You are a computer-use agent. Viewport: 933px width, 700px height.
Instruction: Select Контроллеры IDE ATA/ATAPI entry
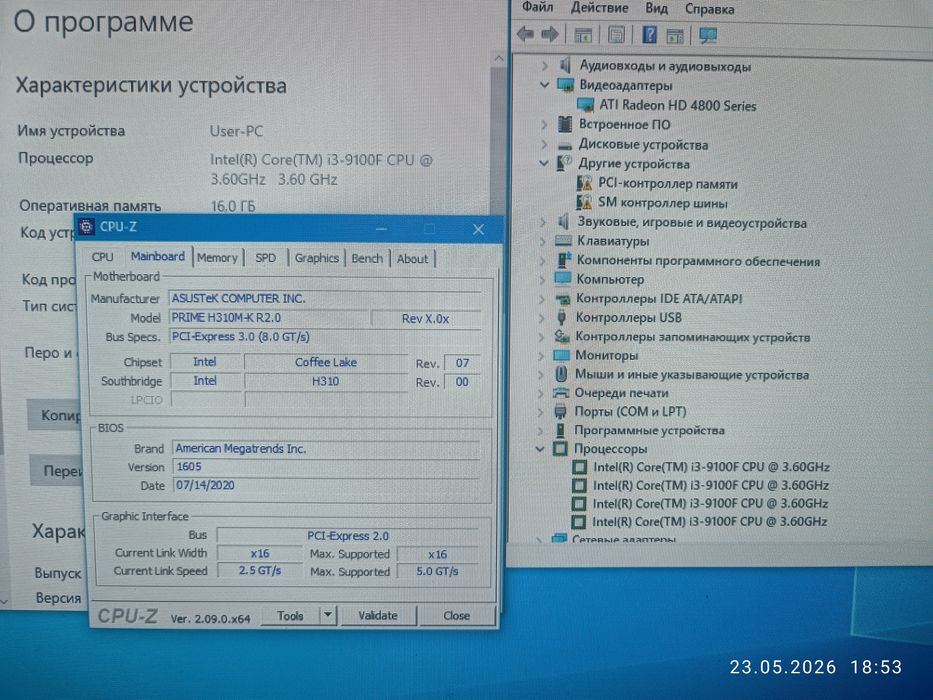(659, 299)
